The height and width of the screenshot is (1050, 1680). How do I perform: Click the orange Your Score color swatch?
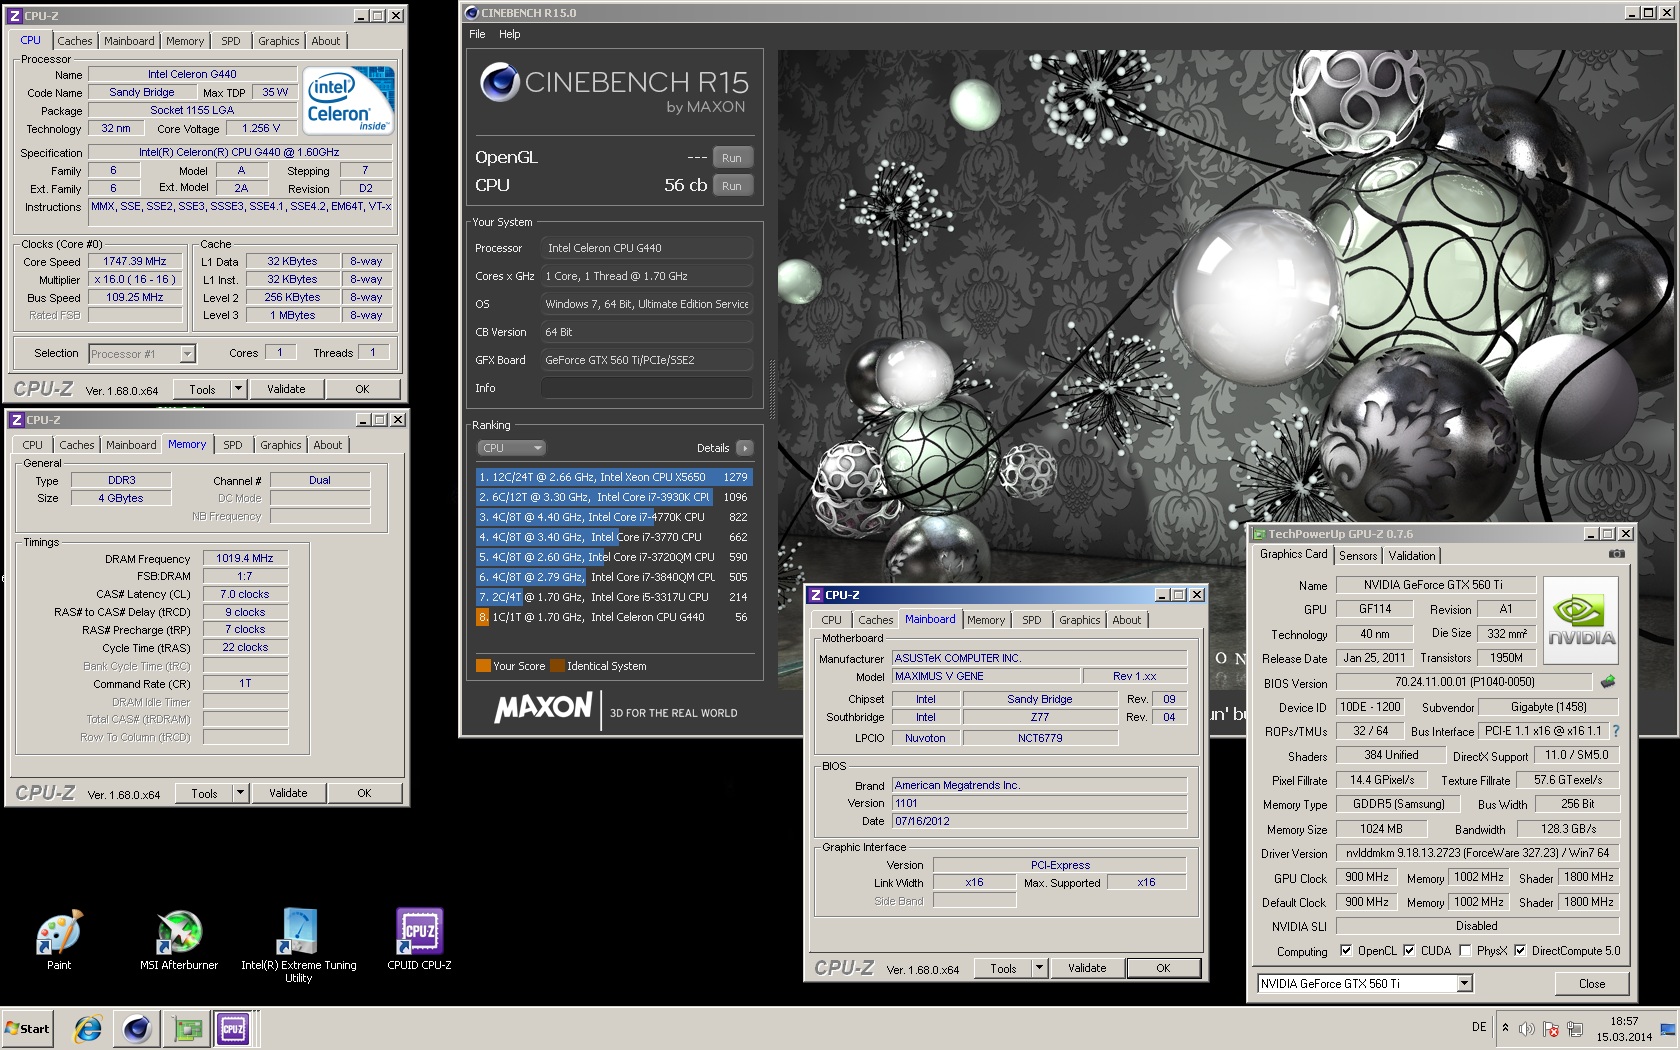483,666
